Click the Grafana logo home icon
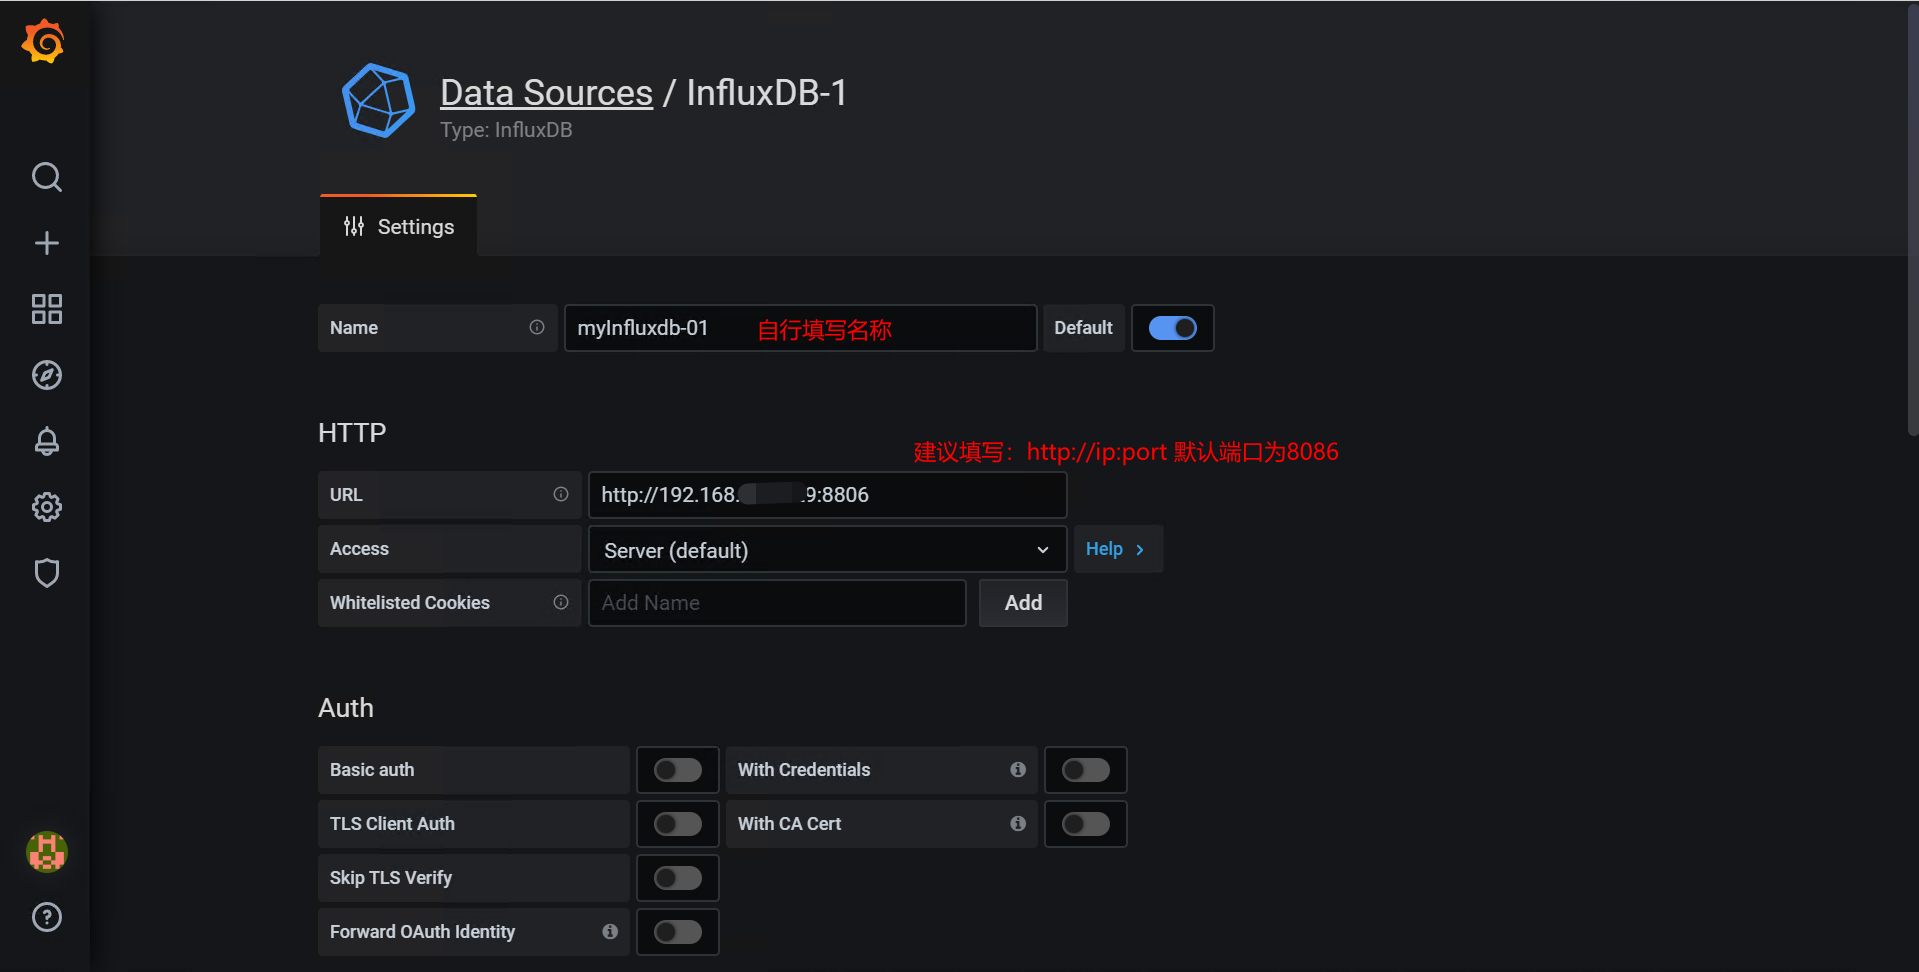 [44, 42]
